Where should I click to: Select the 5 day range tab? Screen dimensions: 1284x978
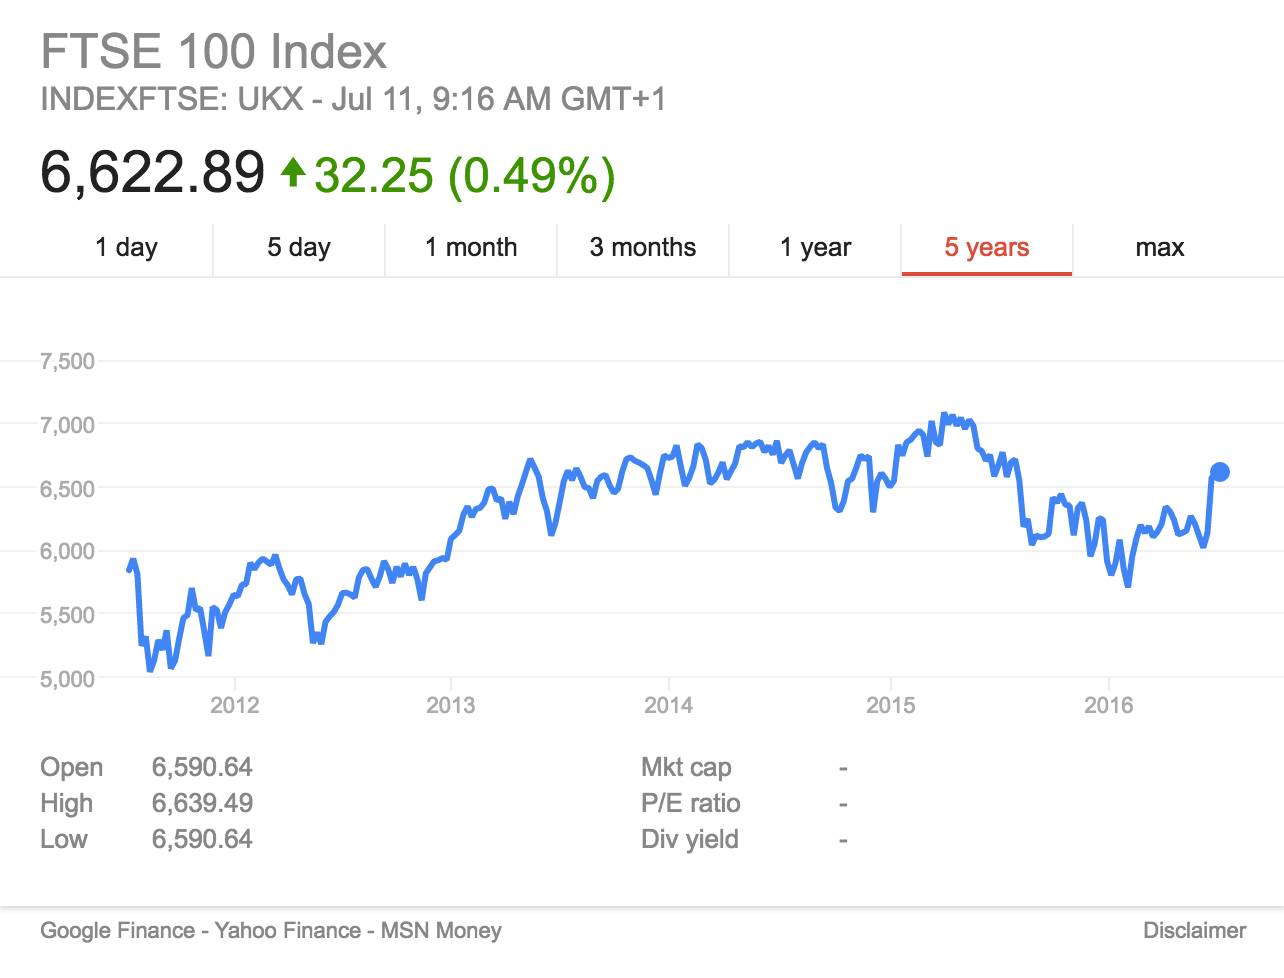[x=299, y=248]
